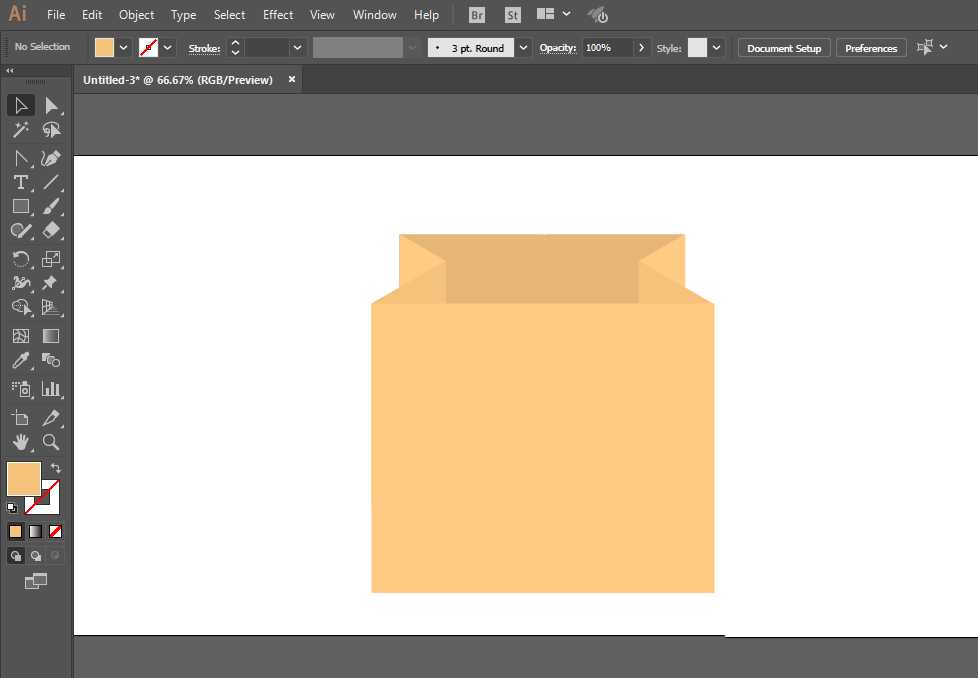Click the Preferences button
Viewport: 978px width, 678px height.
coord(871,48)
